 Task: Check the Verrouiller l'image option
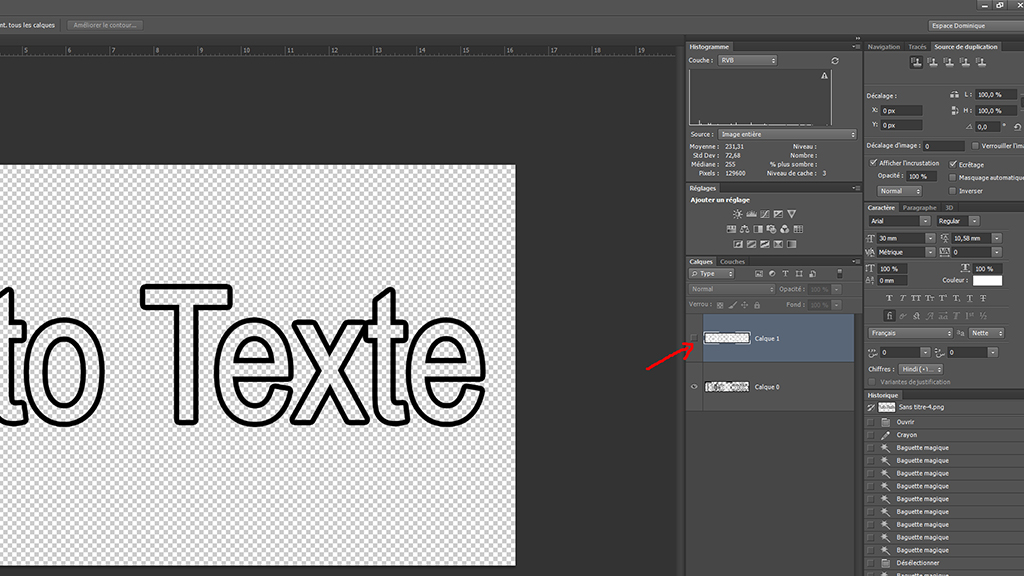pos(975,146)
